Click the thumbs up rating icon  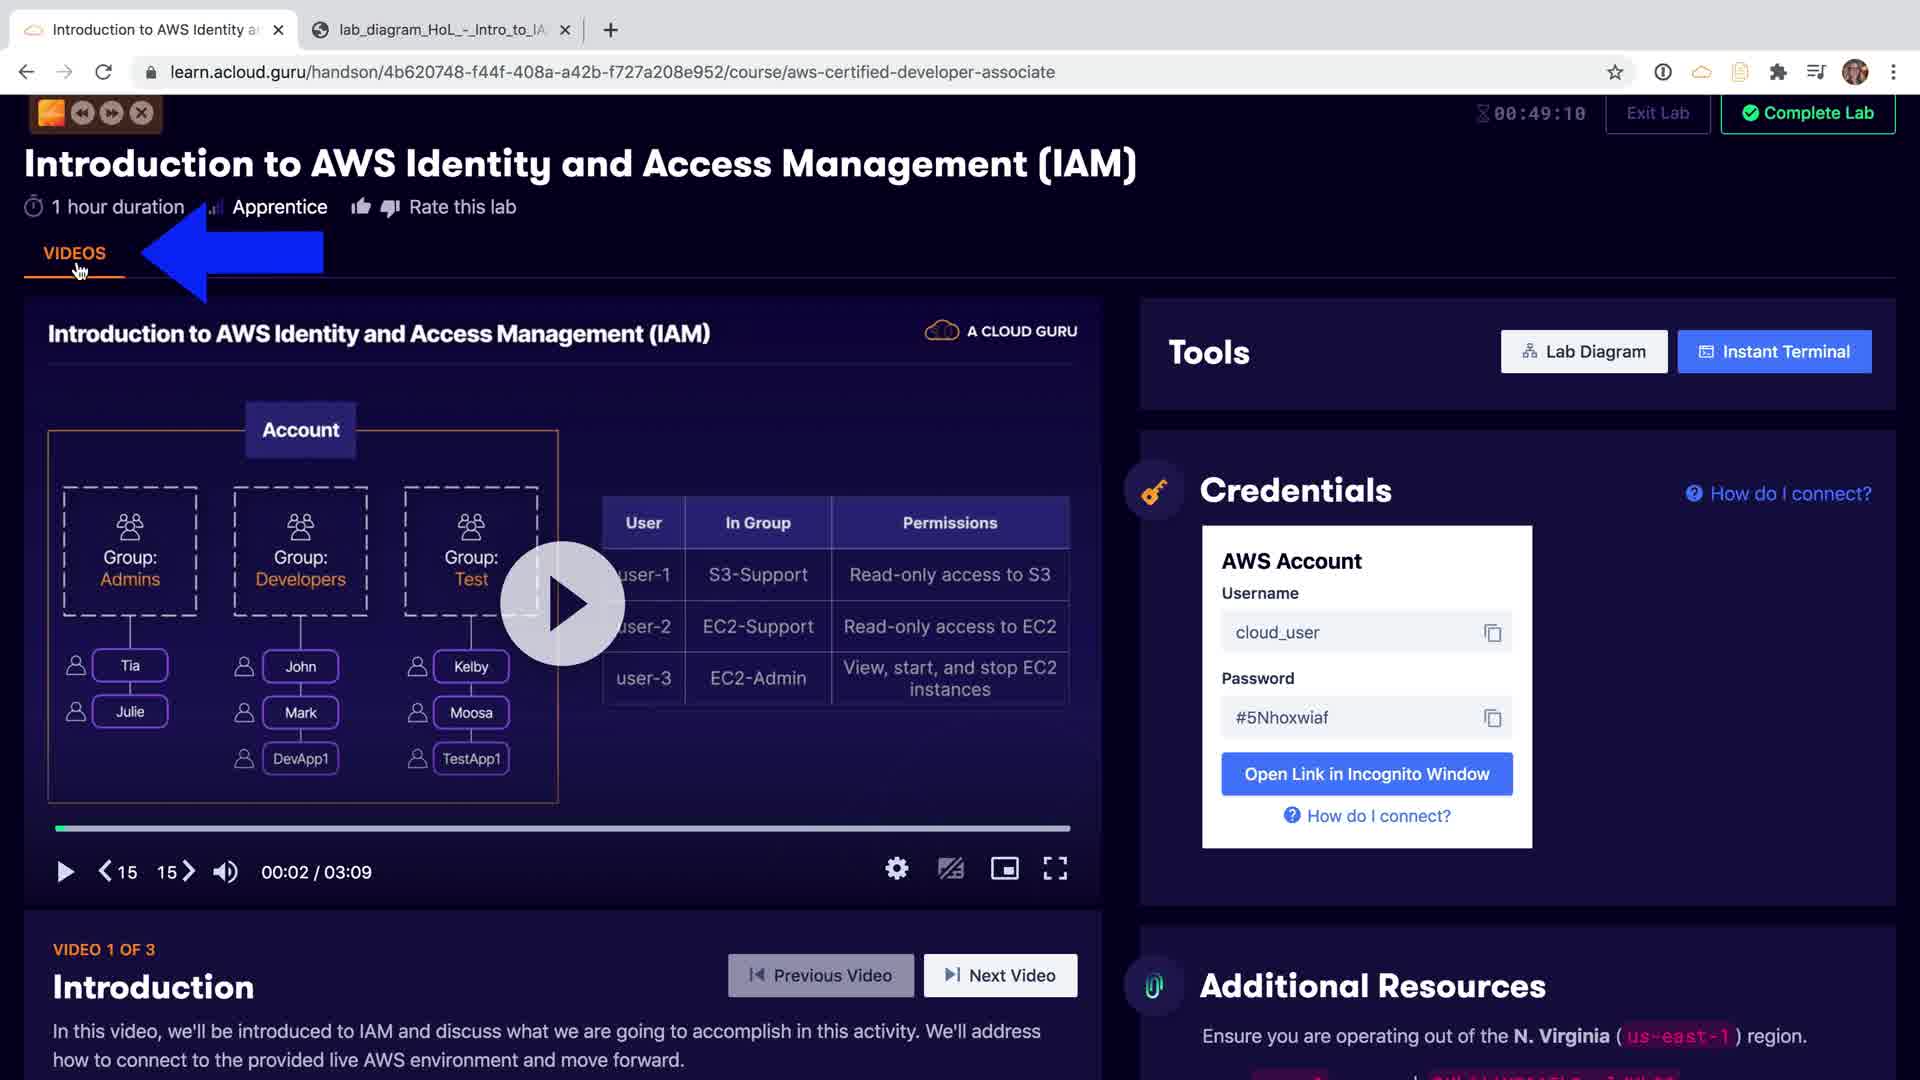(361, 207)
